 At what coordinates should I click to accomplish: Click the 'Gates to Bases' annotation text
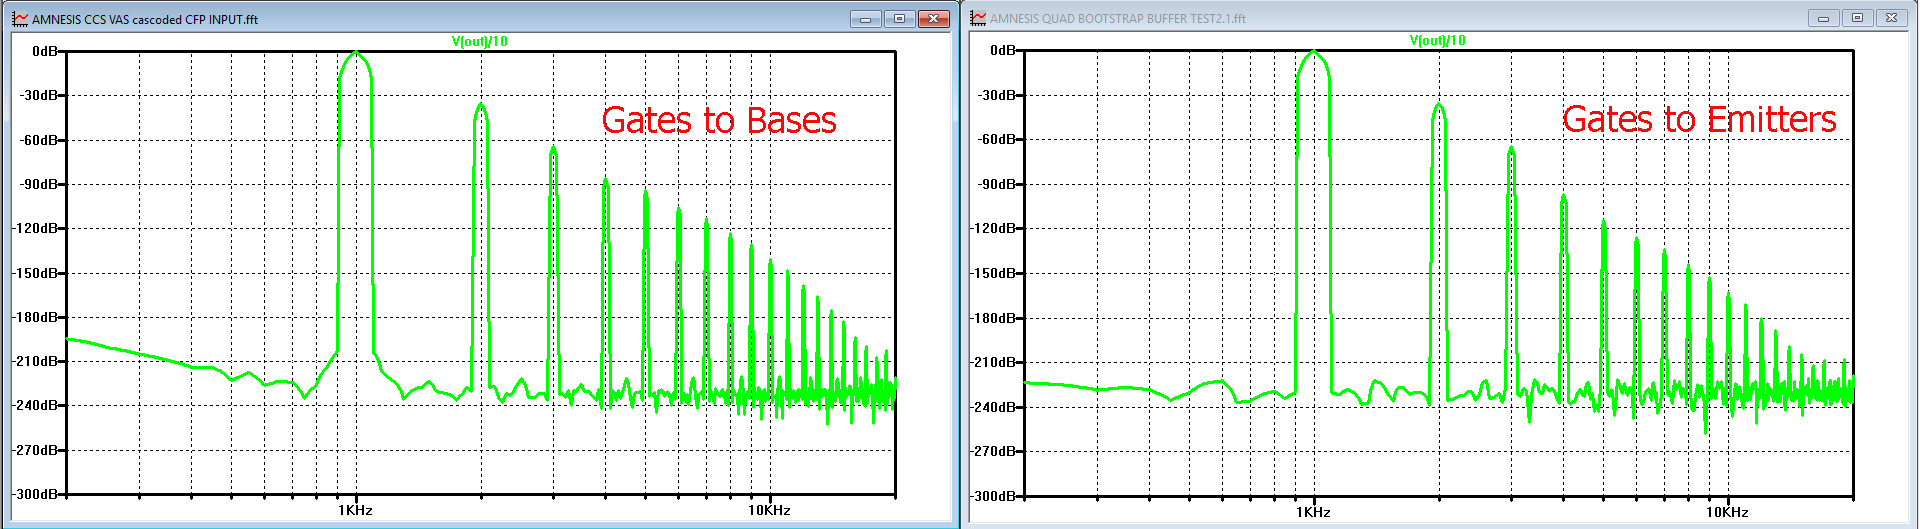pyautogui.click(x=719, y=120)
